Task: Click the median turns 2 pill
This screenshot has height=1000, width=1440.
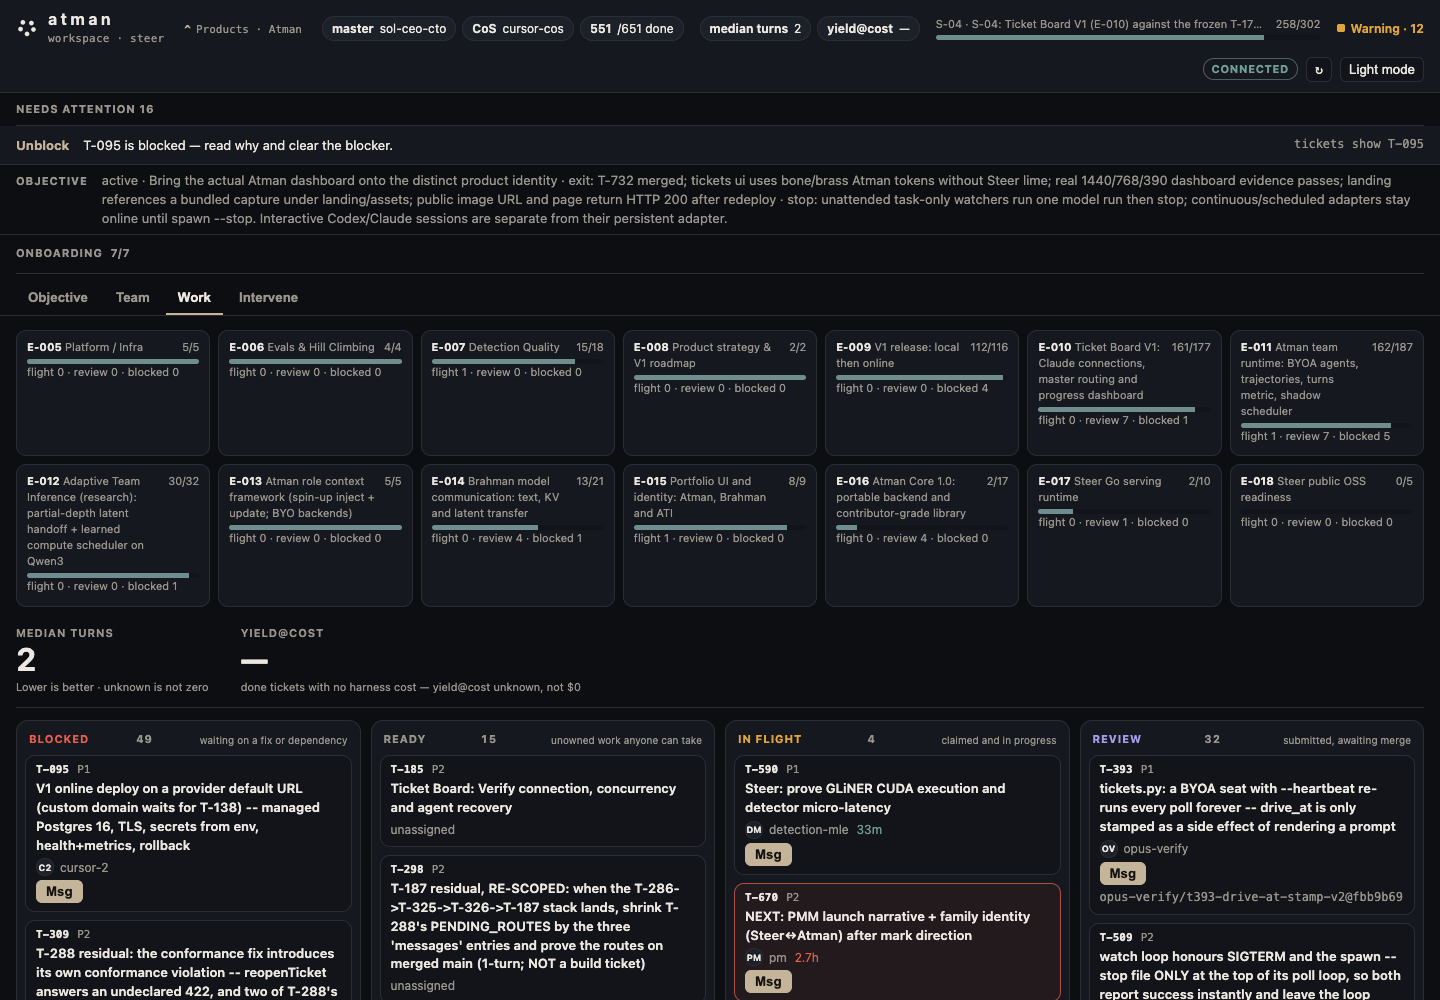Action: pyautogui.click(x=755, y=29)
